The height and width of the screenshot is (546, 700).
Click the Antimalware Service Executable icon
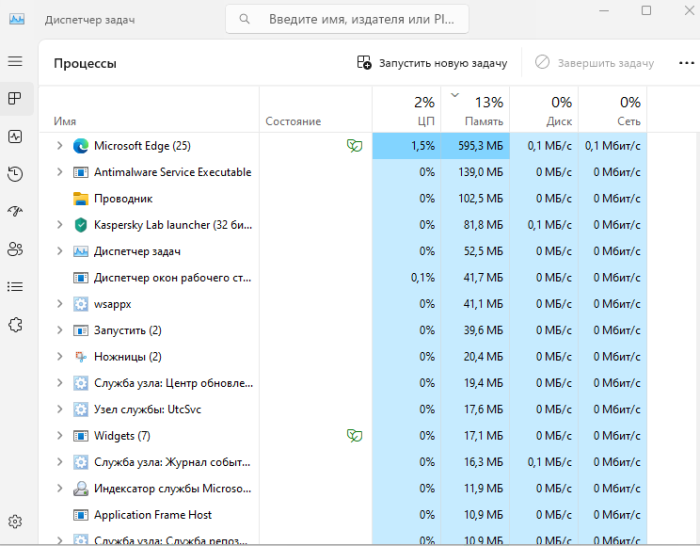pos(81,172)
